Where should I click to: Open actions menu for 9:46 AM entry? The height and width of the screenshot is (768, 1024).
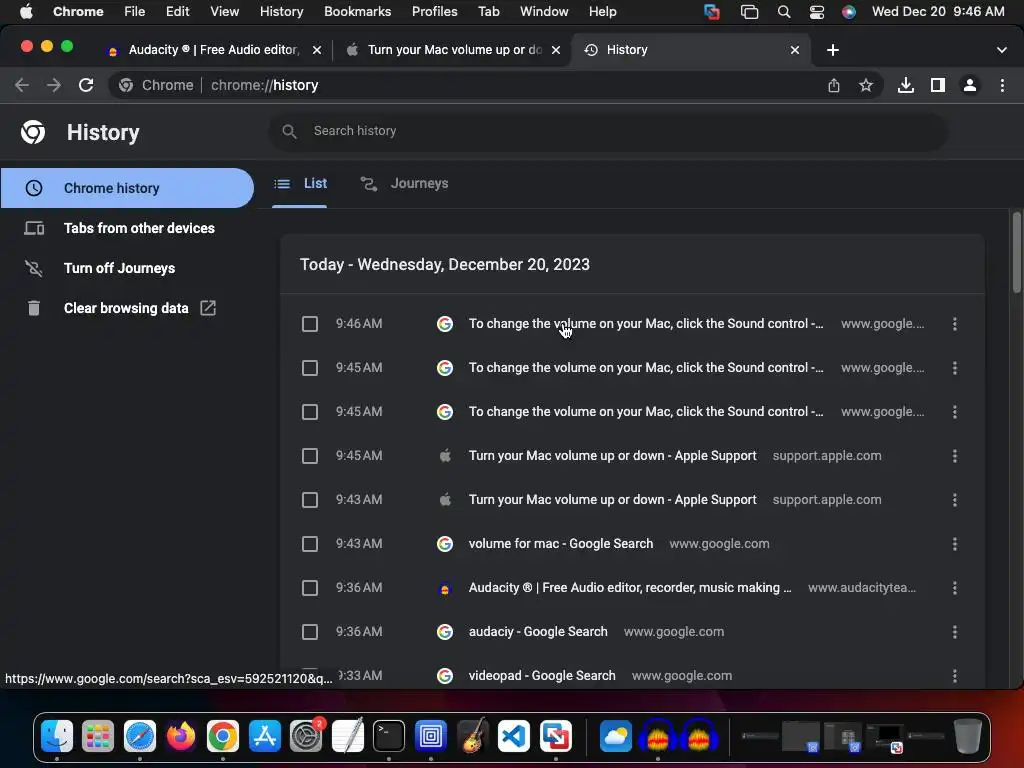955,324
